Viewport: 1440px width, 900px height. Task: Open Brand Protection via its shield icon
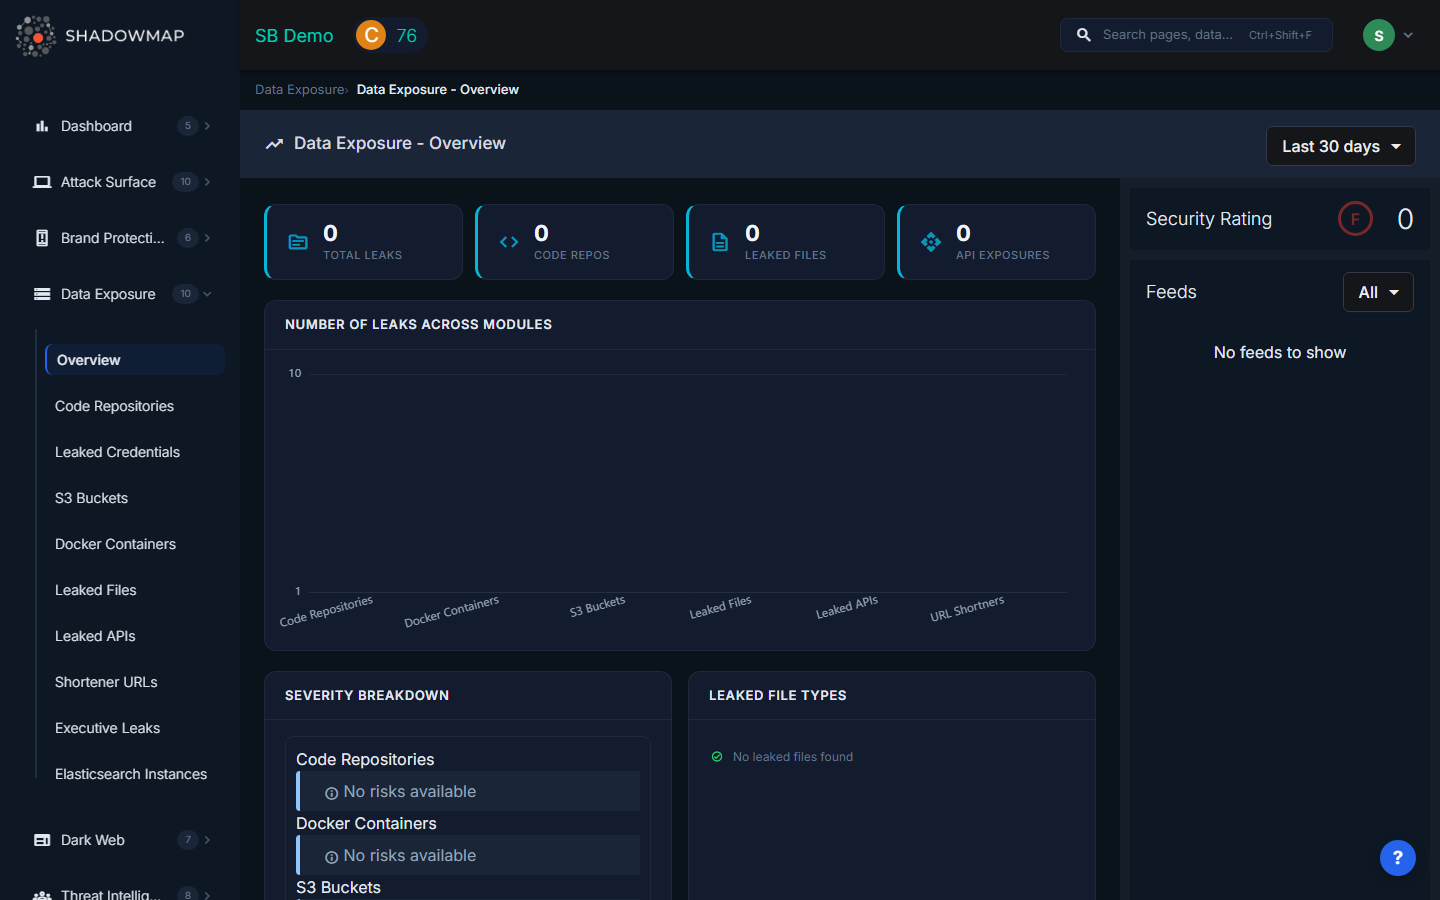click(41, 238)
